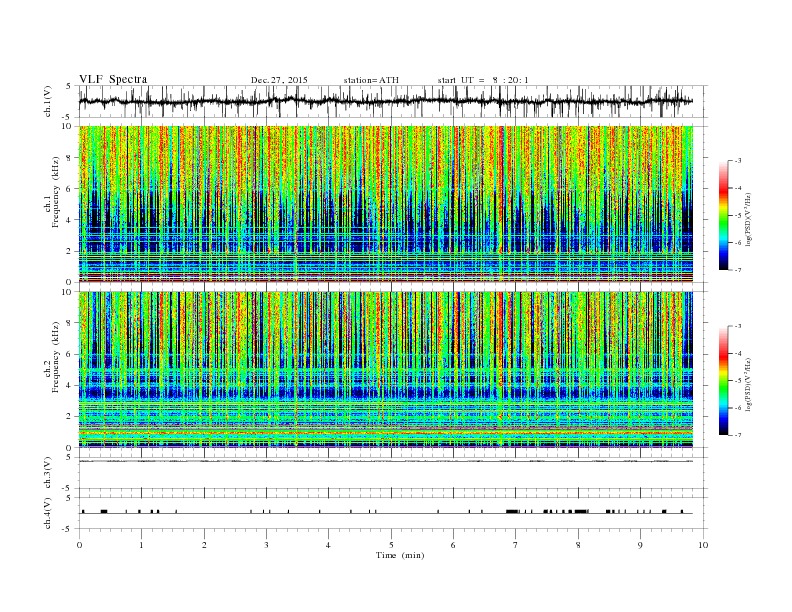Click the "8" kHz tick on ch.1 frequency axis
The height and width of the screenshot is (612, 792).
point(70,158)
